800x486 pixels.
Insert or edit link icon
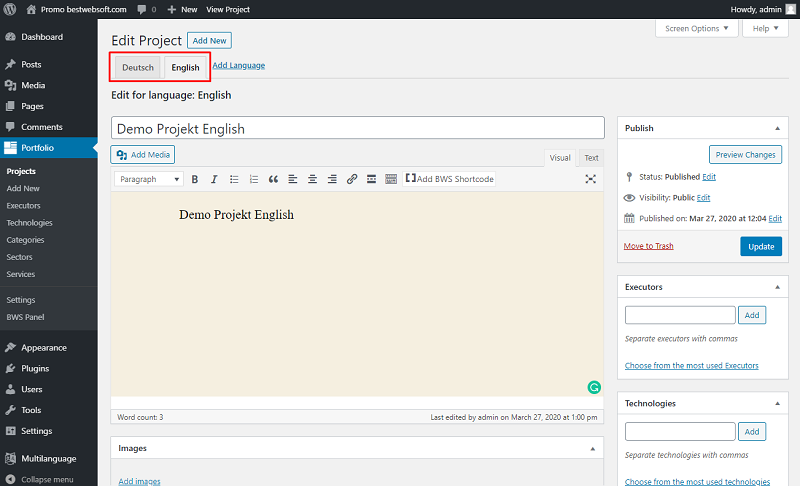coord(352,179)
